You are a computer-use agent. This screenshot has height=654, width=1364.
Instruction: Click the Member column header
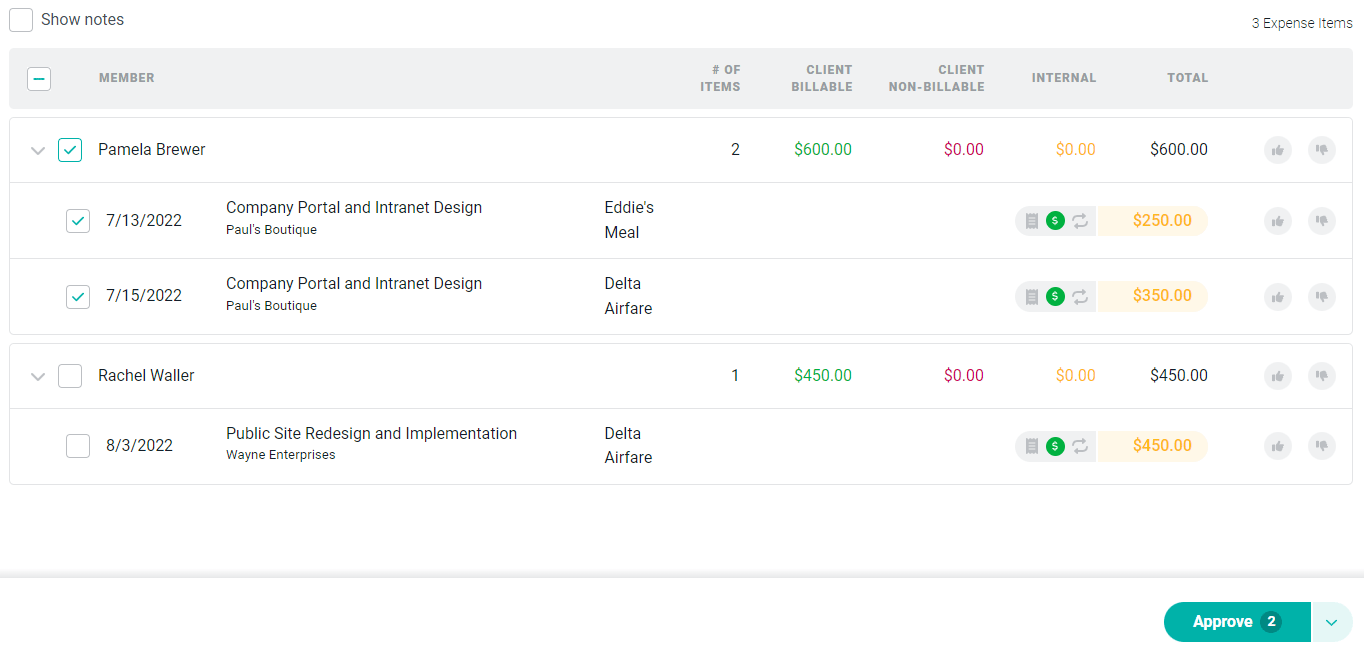pos(127,78)
